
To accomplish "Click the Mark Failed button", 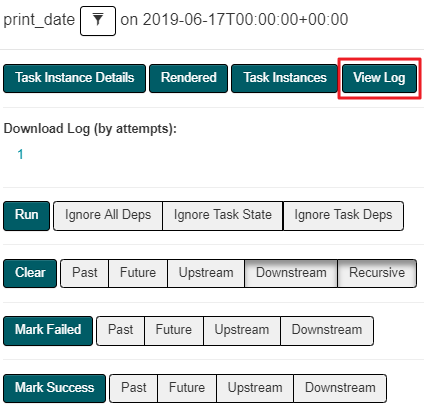I will [x=48, y=331].
